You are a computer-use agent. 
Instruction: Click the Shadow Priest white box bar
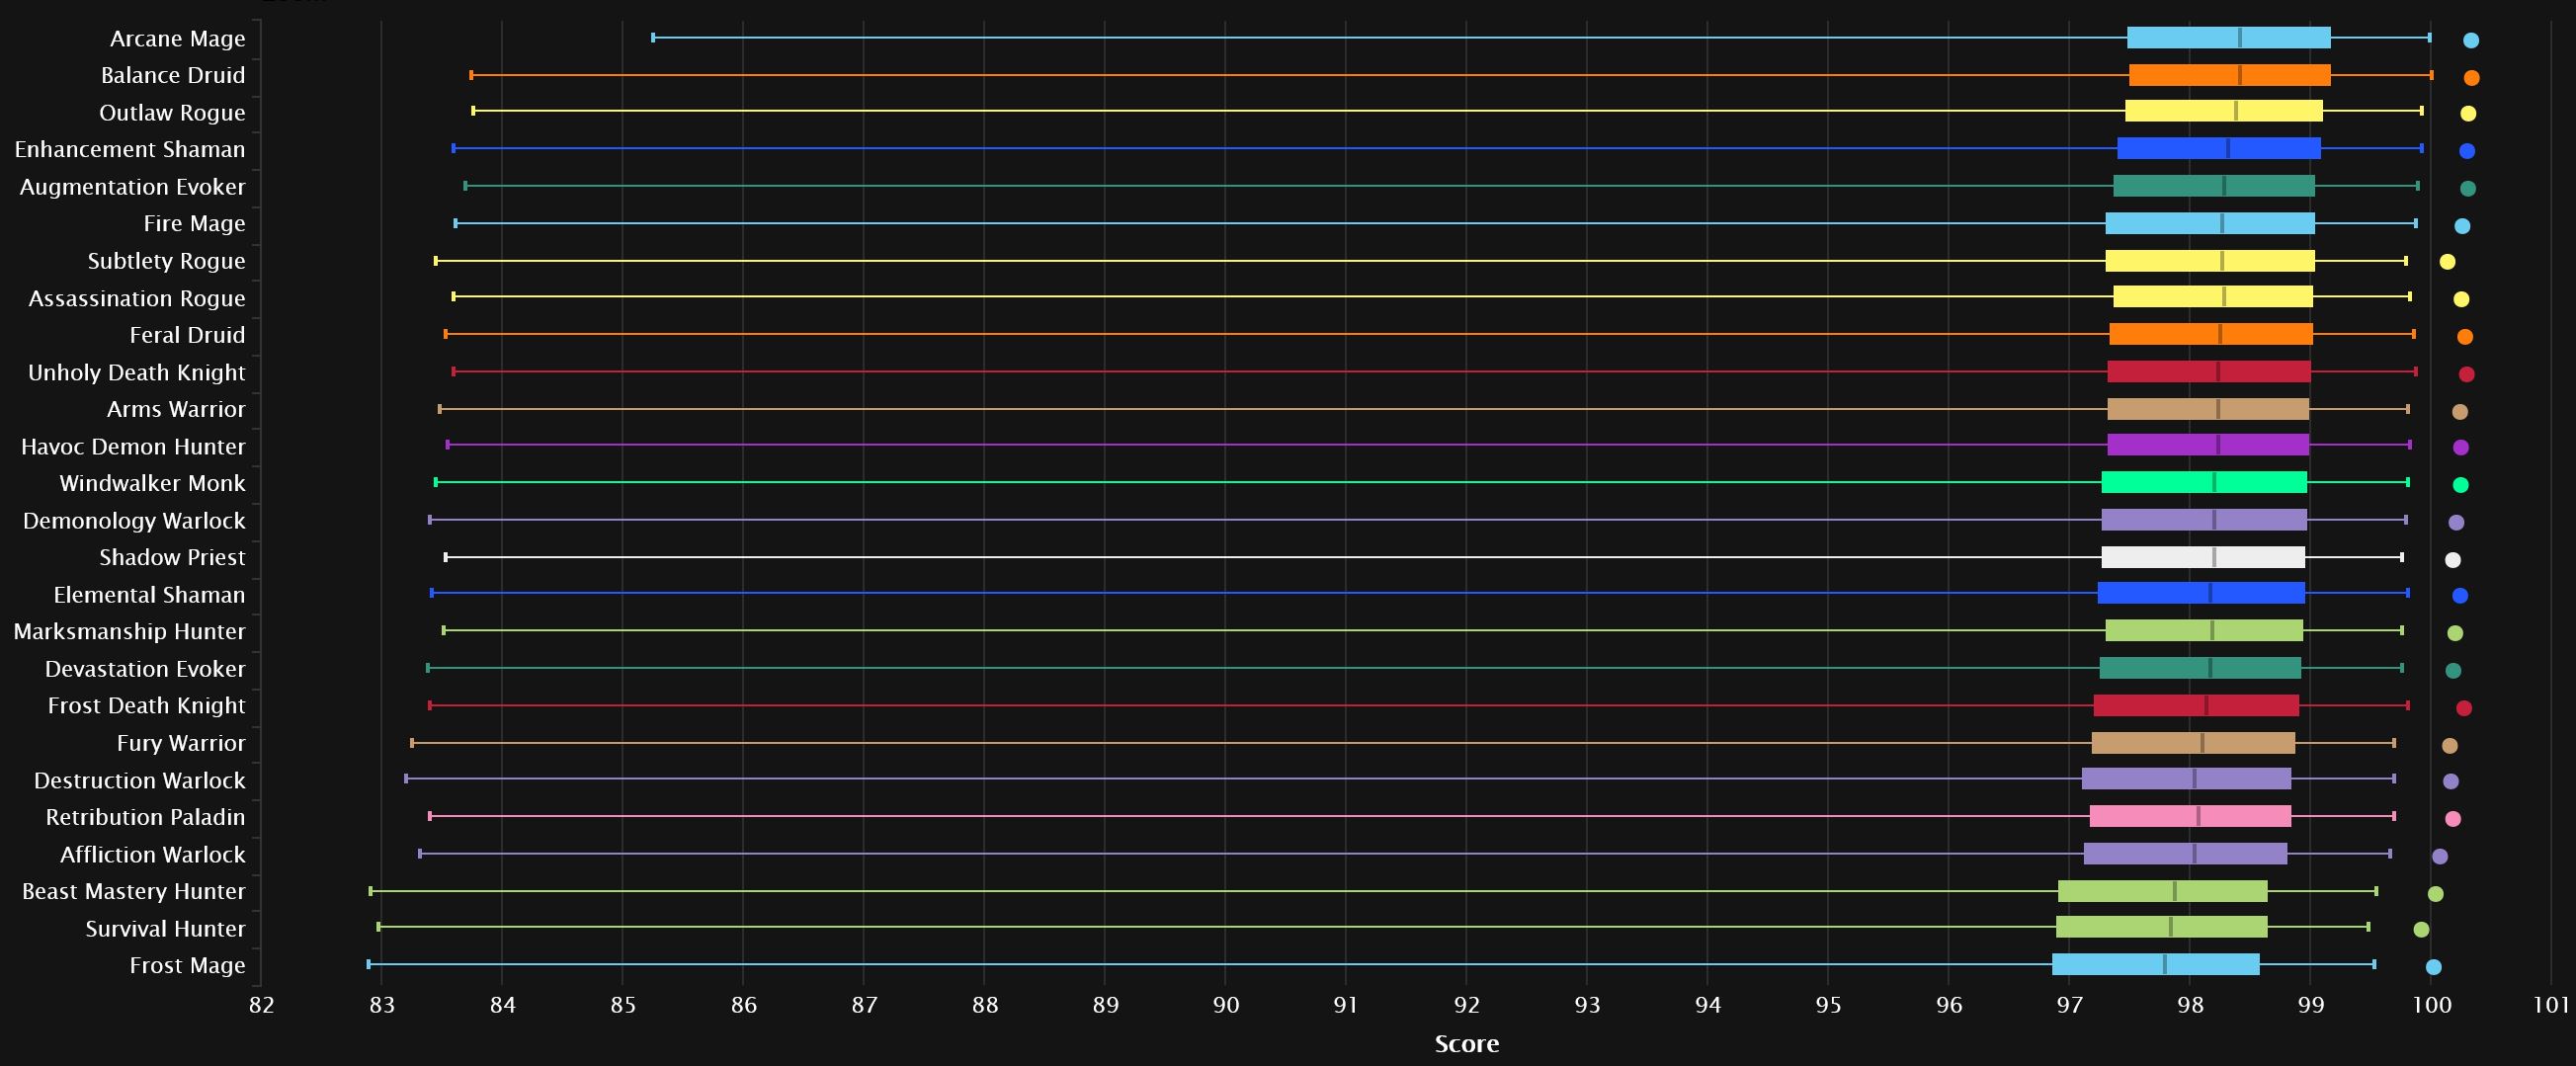click(2202, 557)
